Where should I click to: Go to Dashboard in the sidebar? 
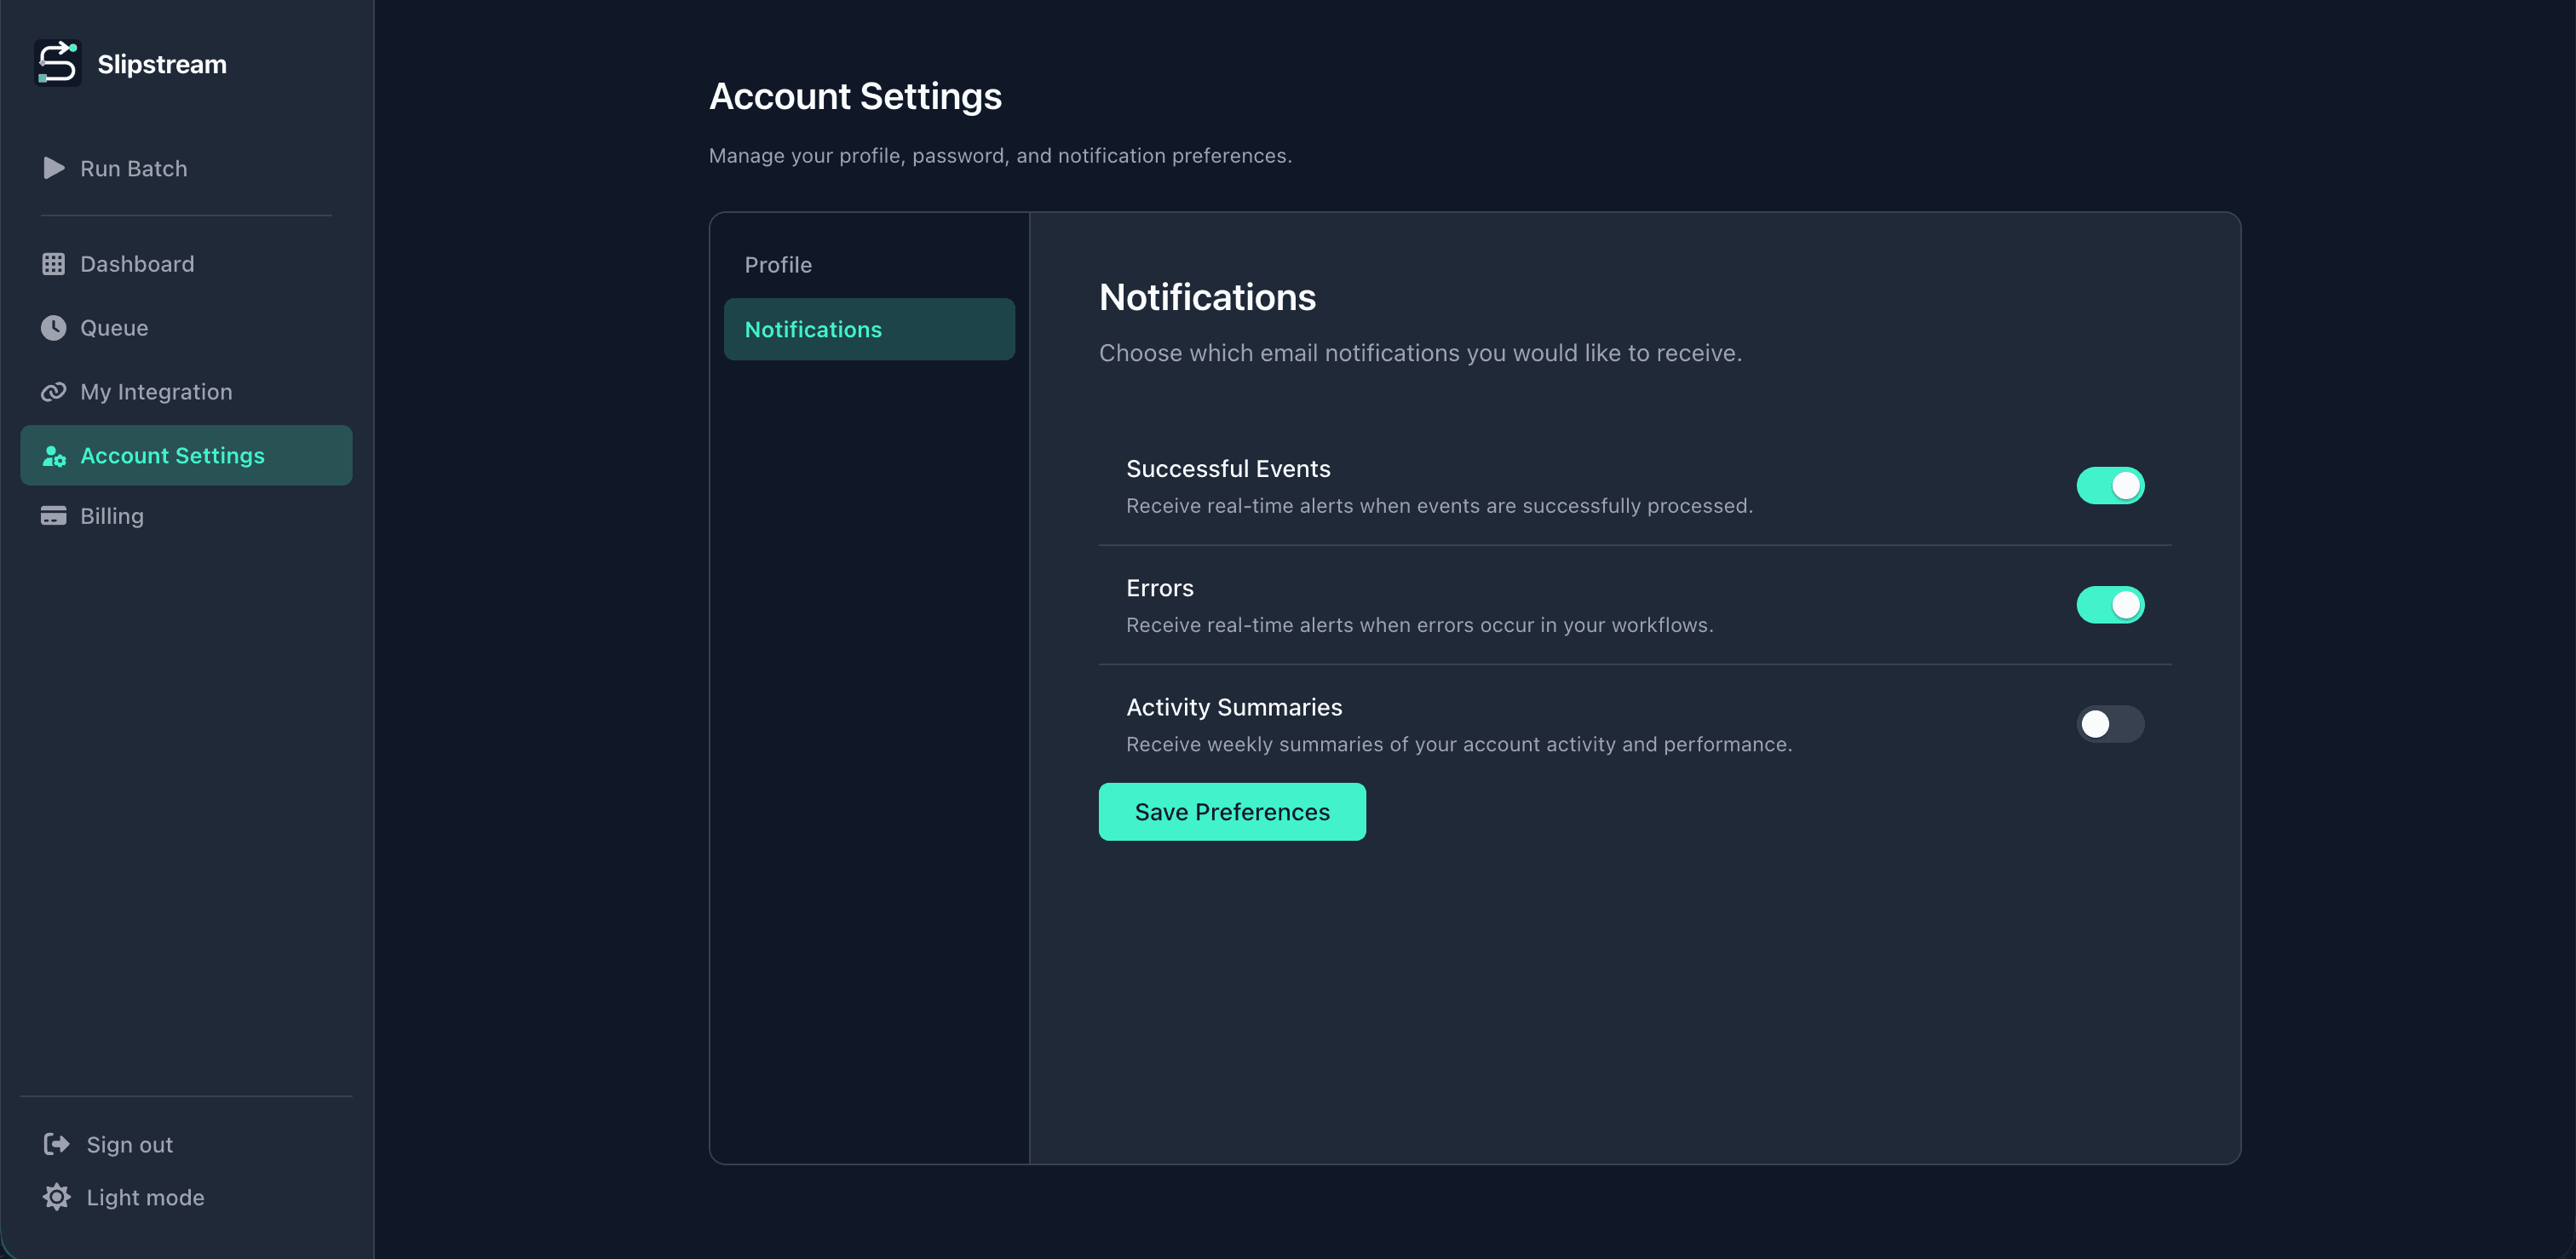point(186,264)
